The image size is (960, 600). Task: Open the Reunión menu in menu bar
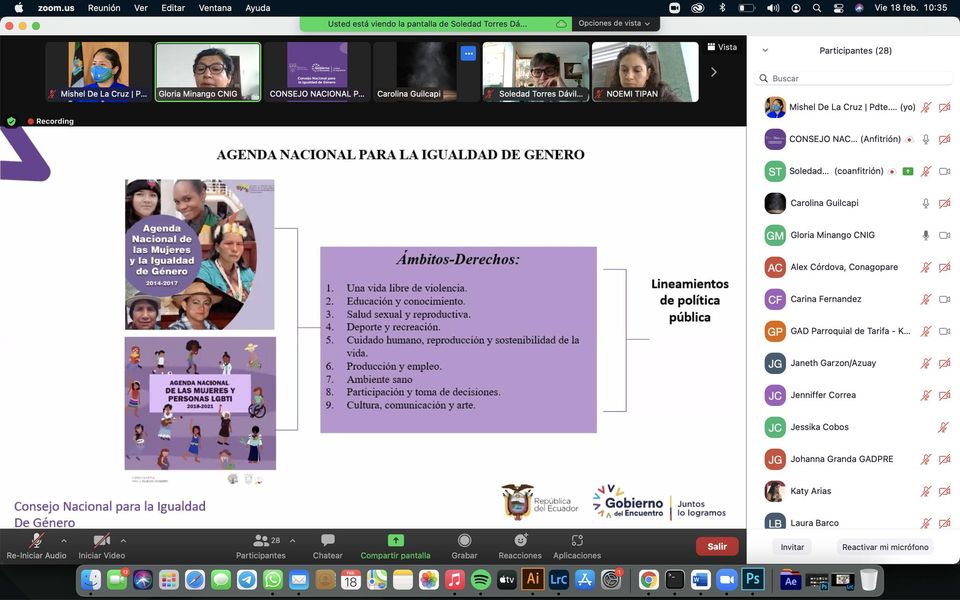pyautogui.click(x=104, y=8)
